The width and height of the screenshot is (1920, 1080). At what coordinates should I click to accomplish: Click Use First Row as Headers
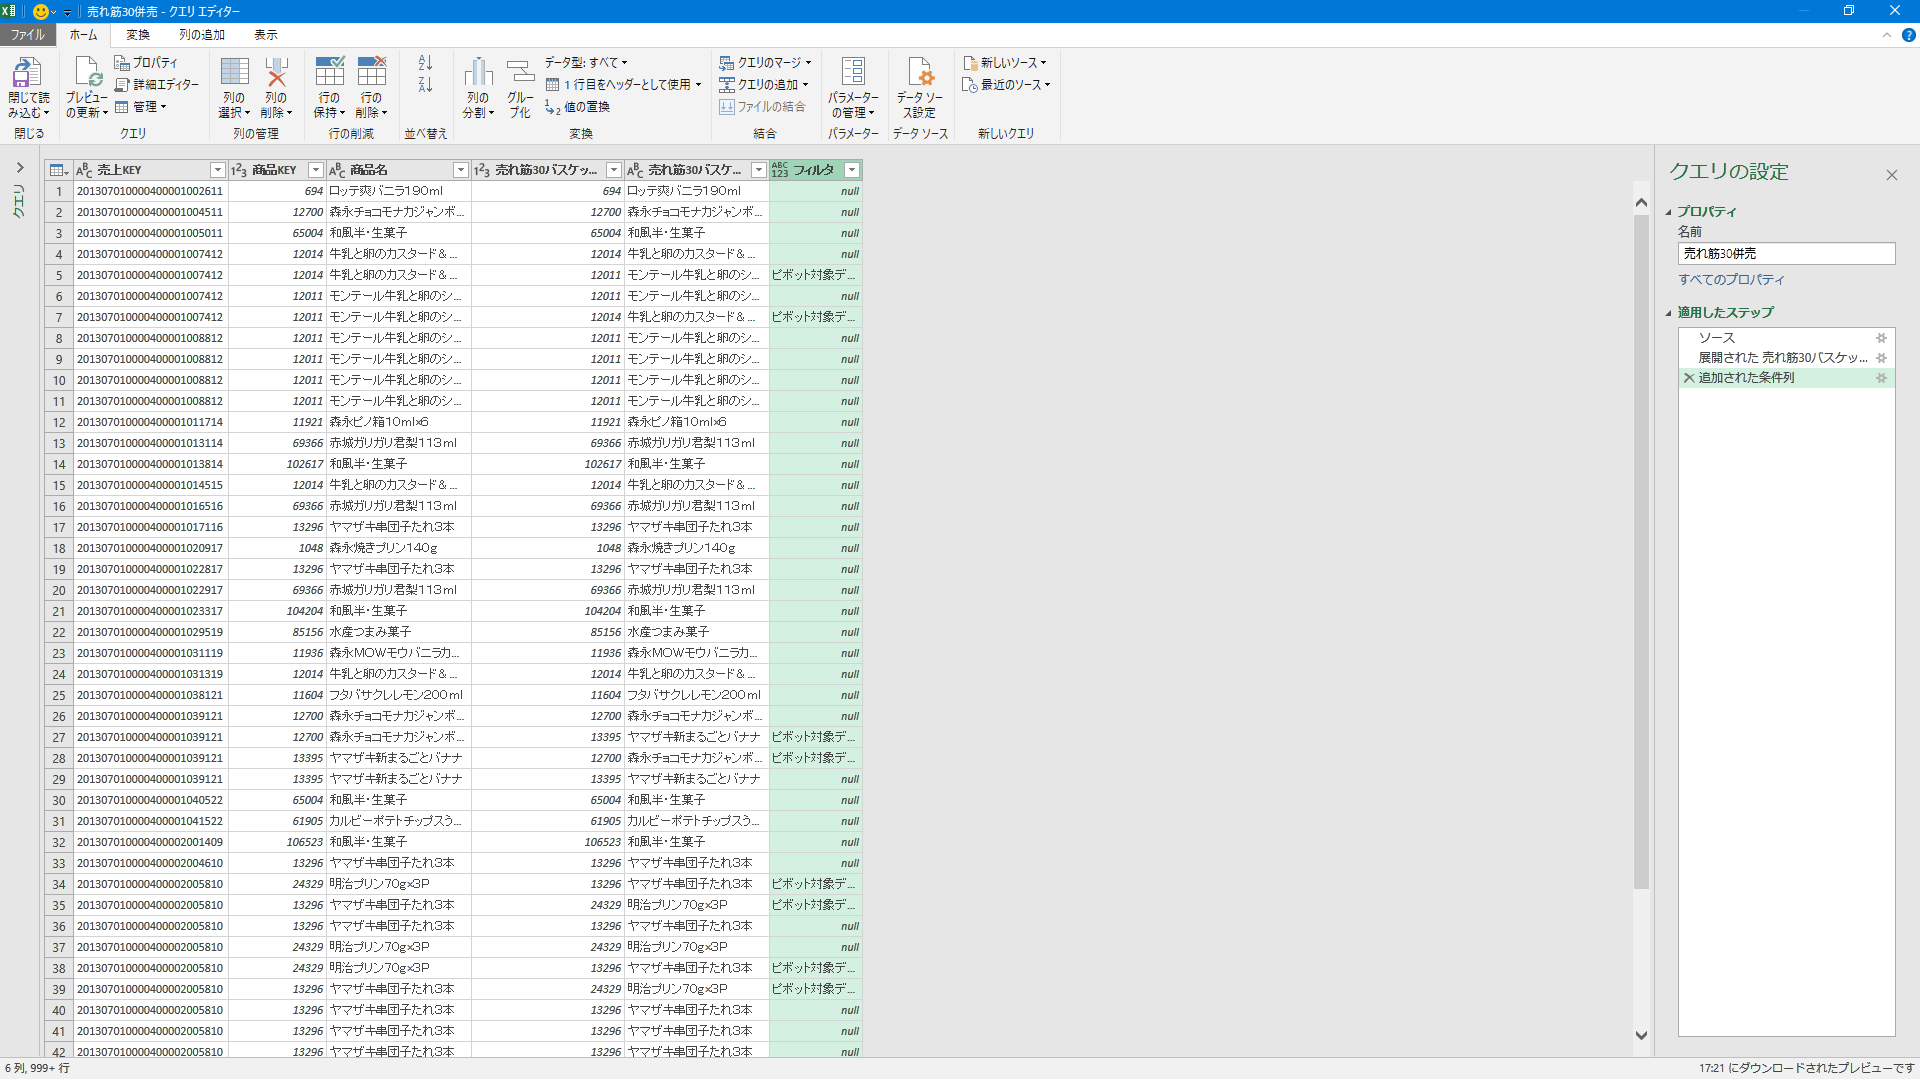623,85
